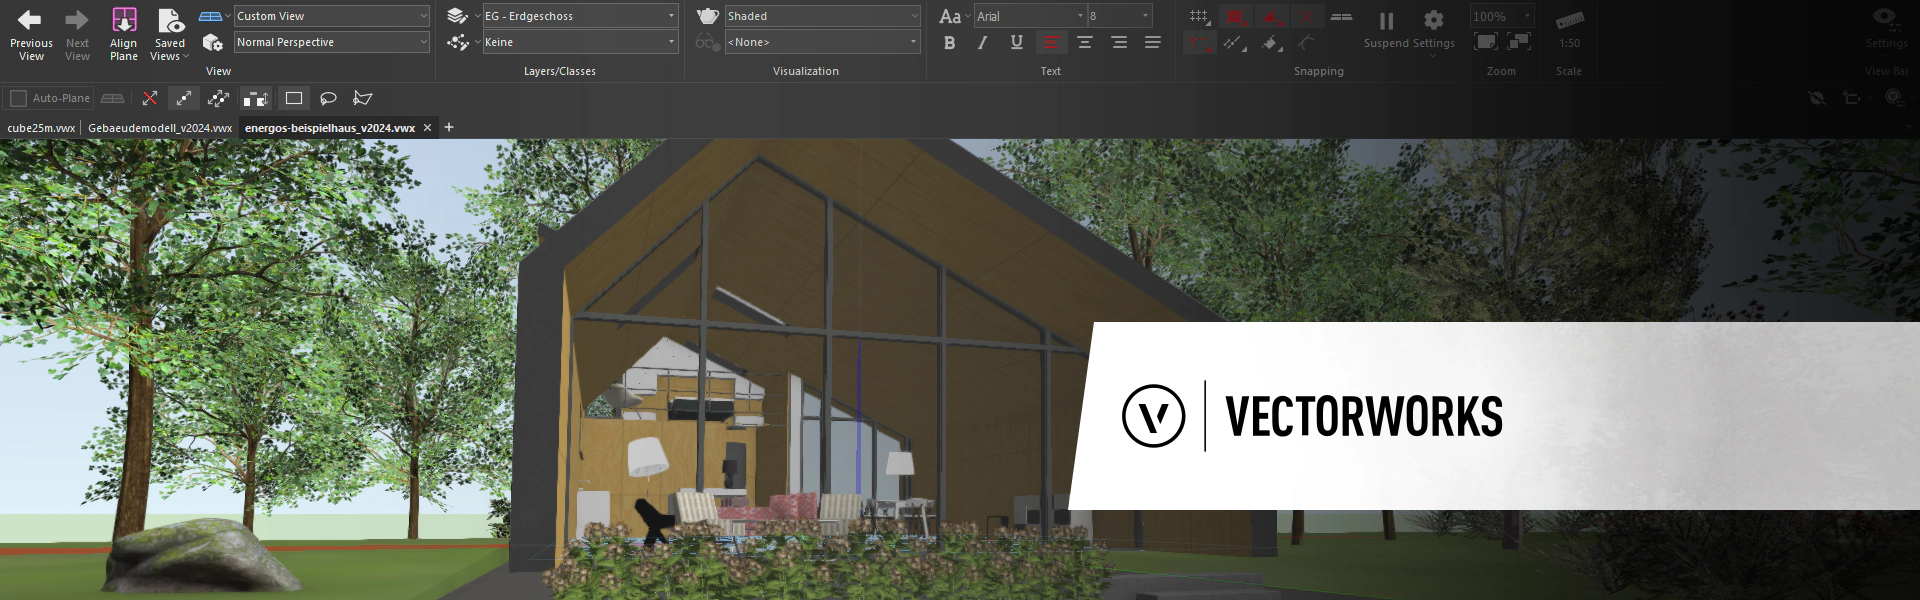Select the Lasso selection mode icon
1920x600 pixels.
(x=328, y=98)
